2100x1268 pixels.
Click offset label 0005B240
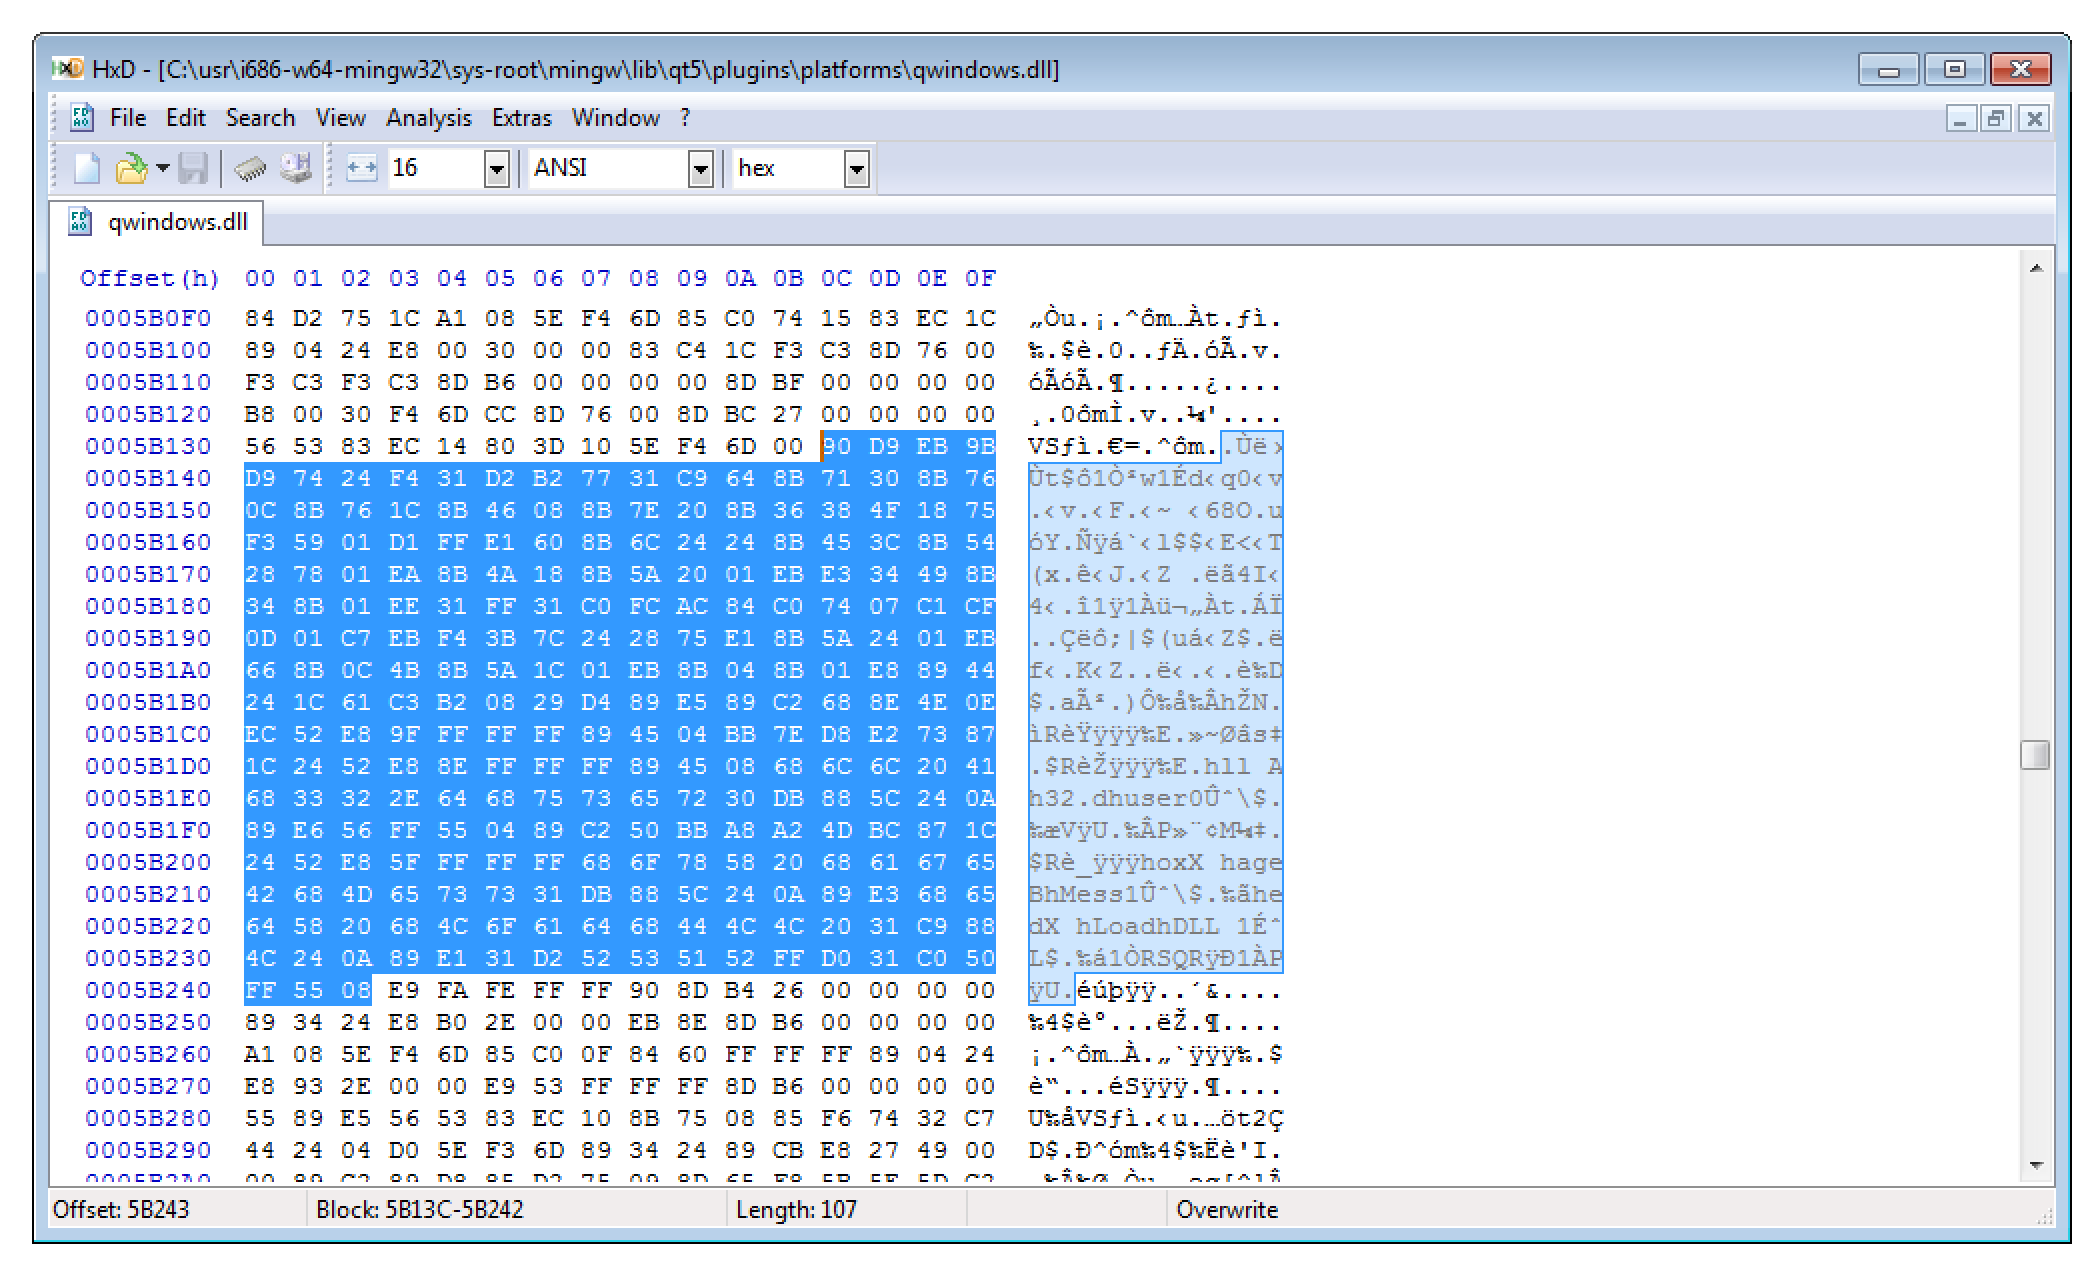(x=148, y=991)
